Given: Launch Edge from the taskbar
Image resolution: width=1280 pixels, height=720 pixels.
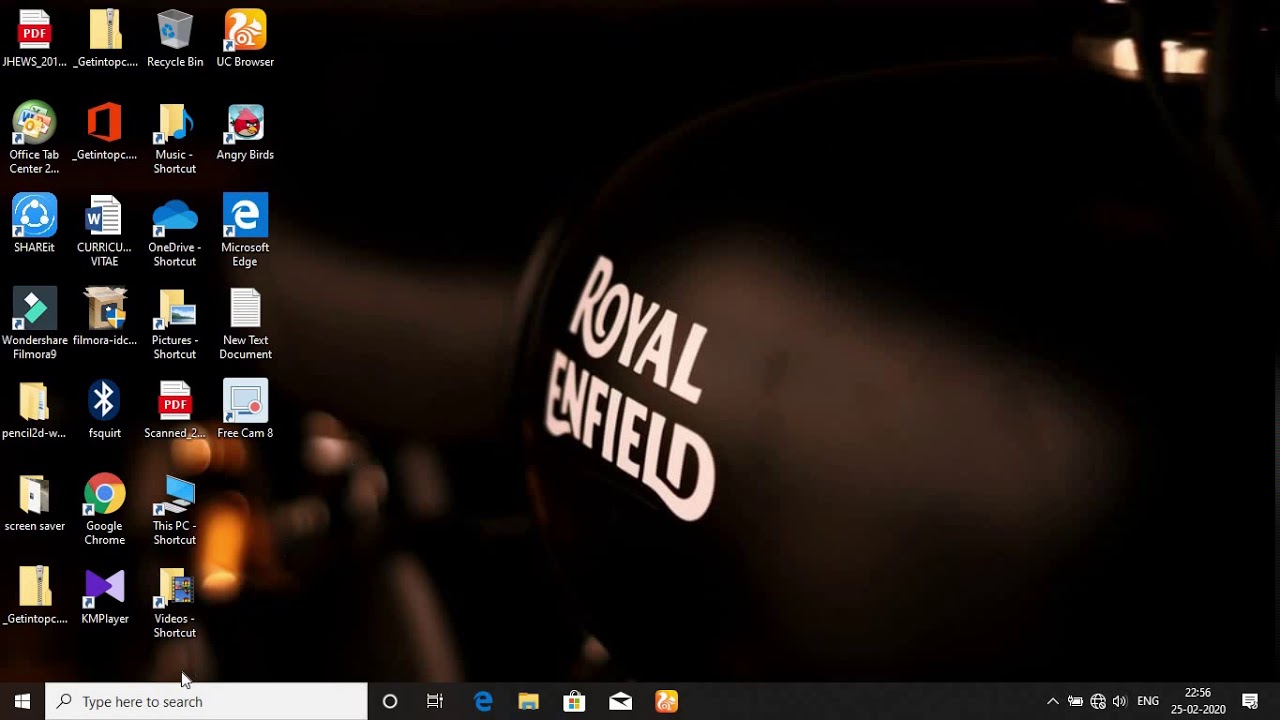Looking at the screenshot, I should click(x=483, y=701).
